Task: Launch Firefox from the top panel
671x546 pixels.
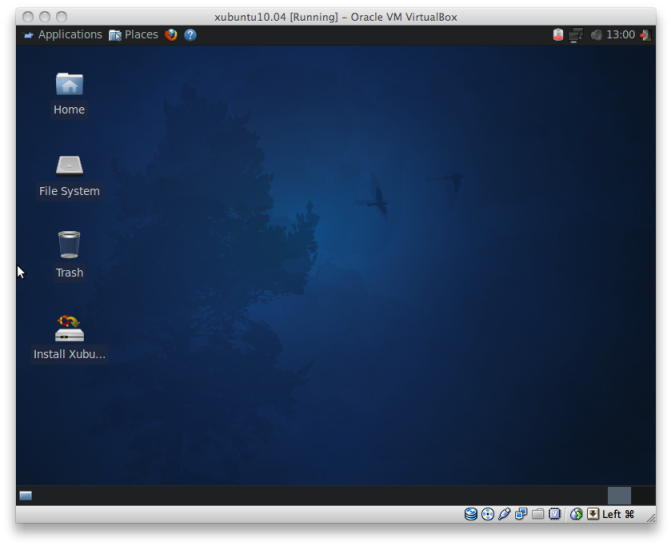Action: point(171,35)
